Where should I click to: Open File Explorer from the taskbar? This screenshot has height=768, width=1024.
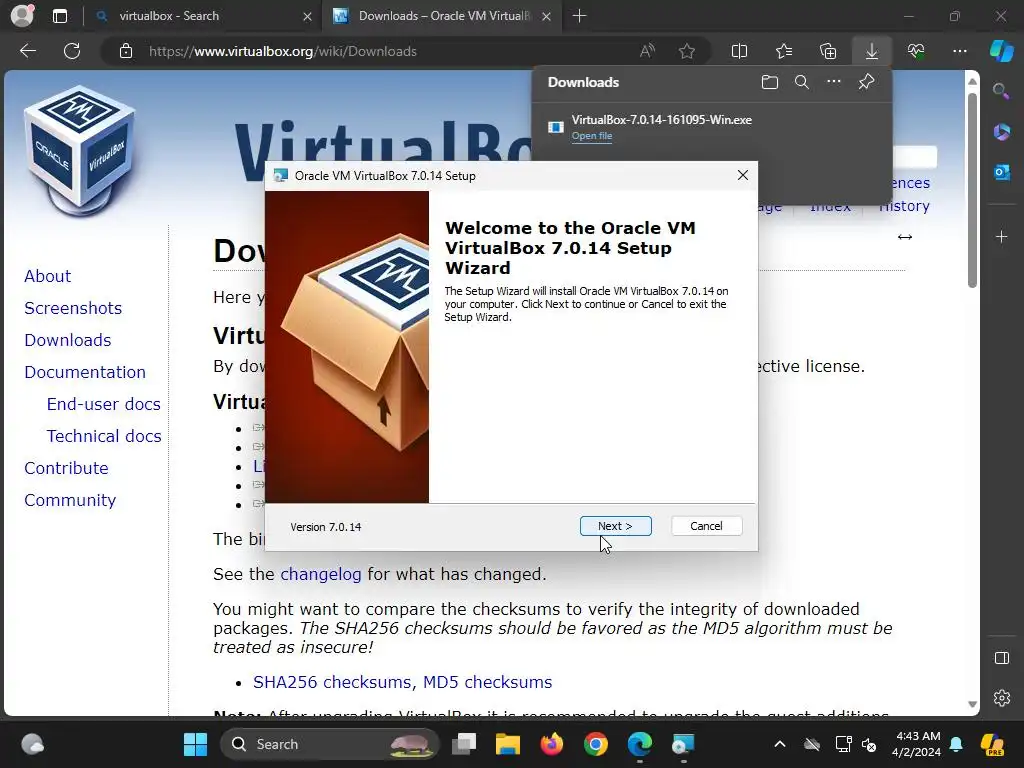(507, 744)
